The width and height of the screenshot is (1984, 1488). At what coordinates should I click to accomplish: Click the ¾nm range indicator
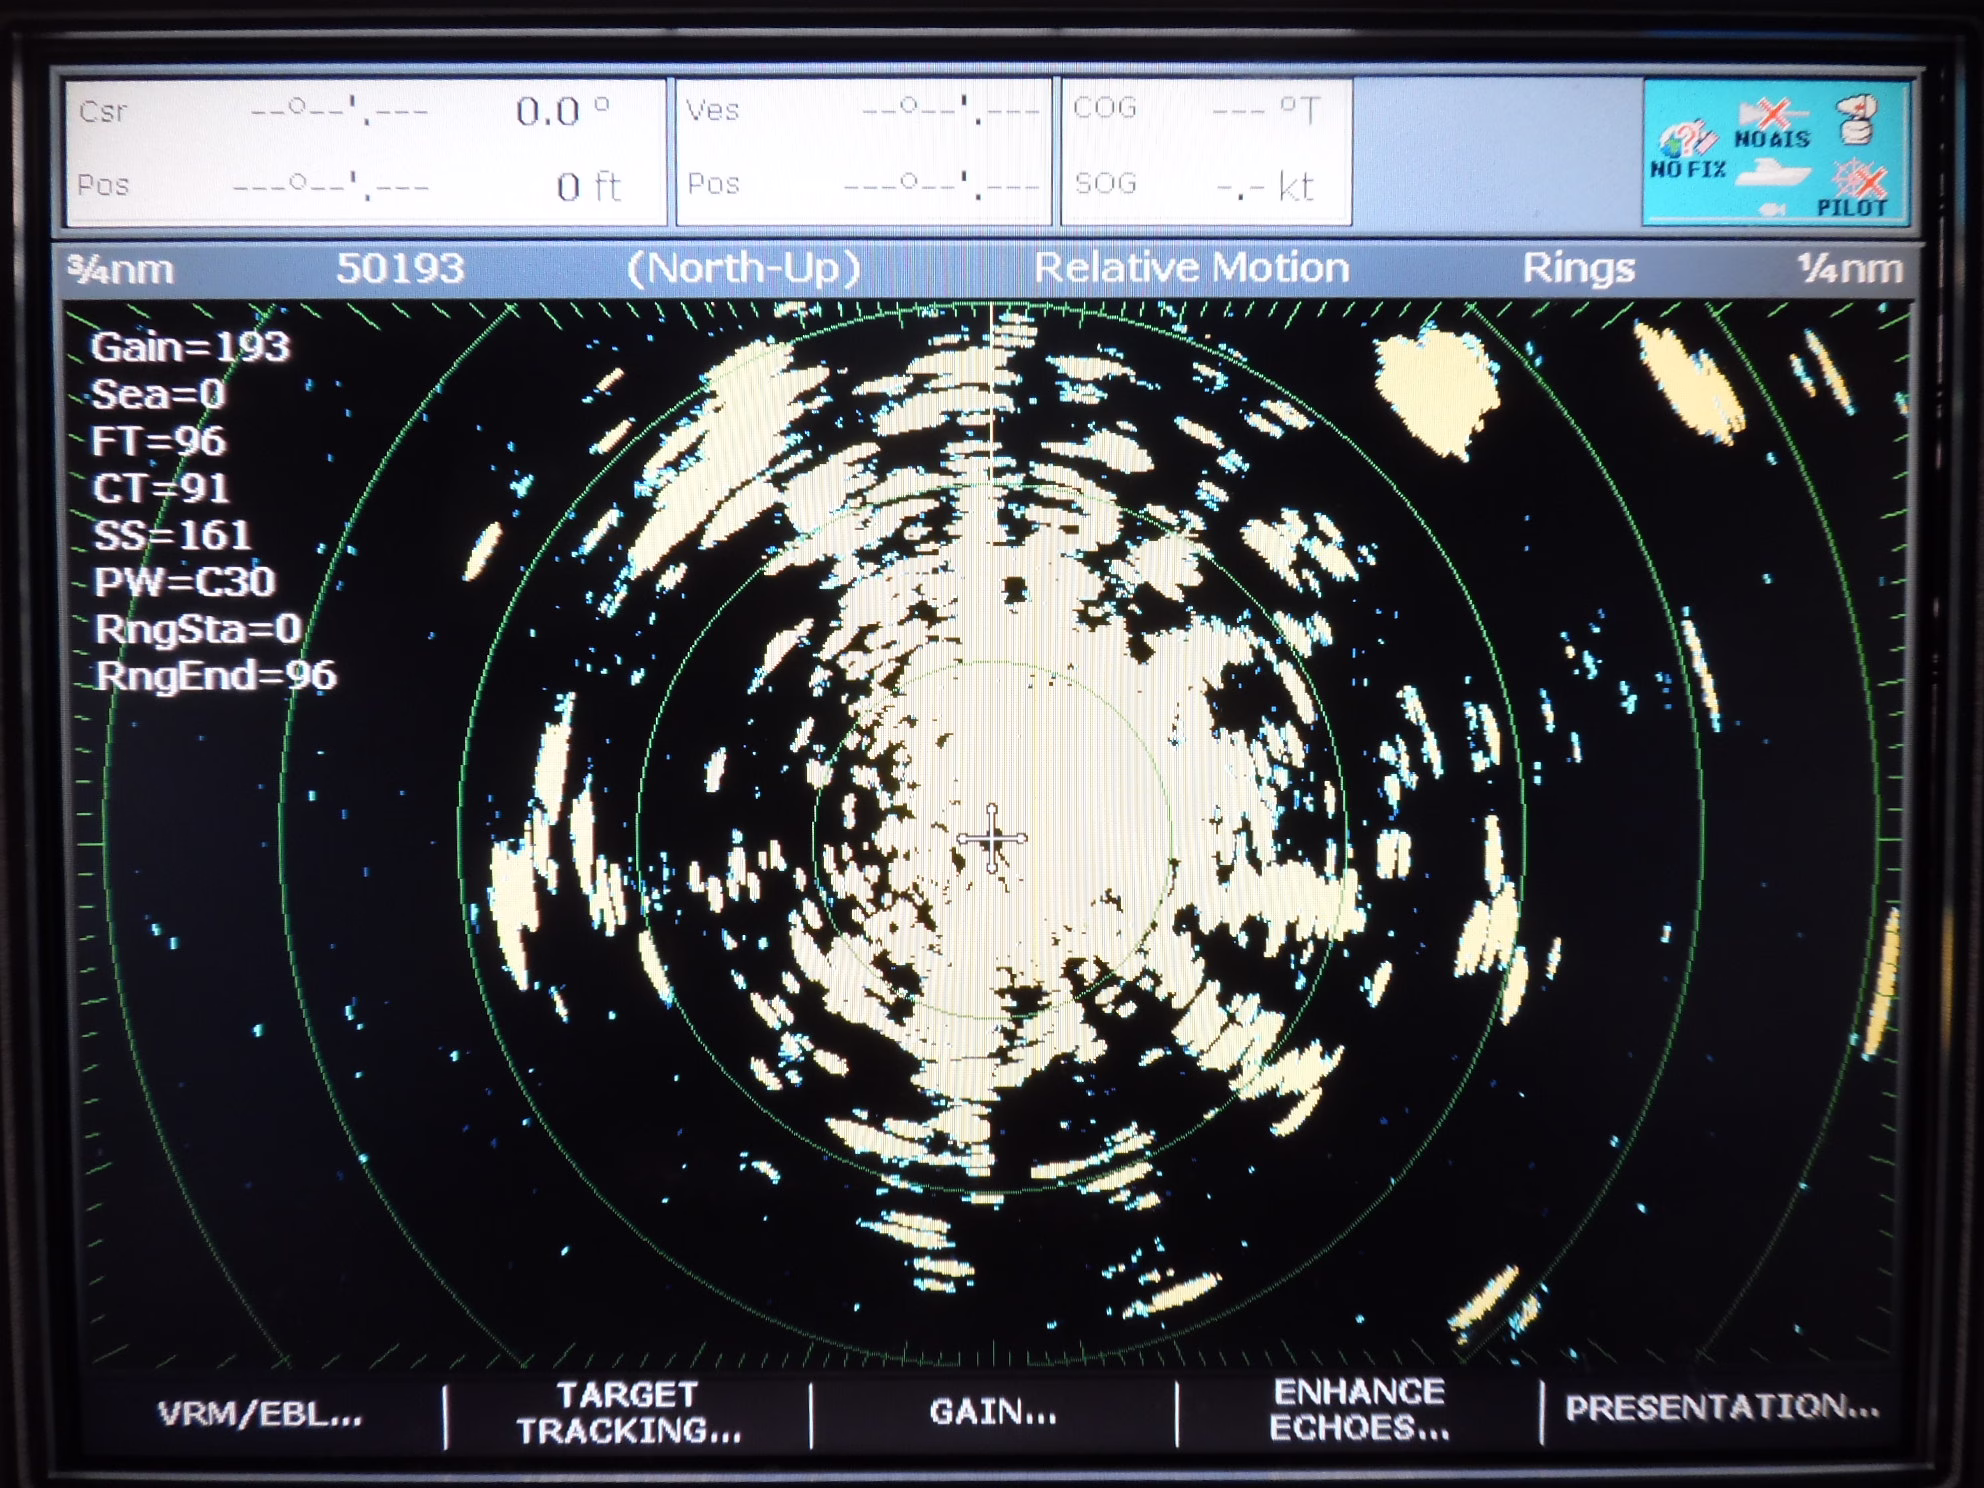point(121,269)
